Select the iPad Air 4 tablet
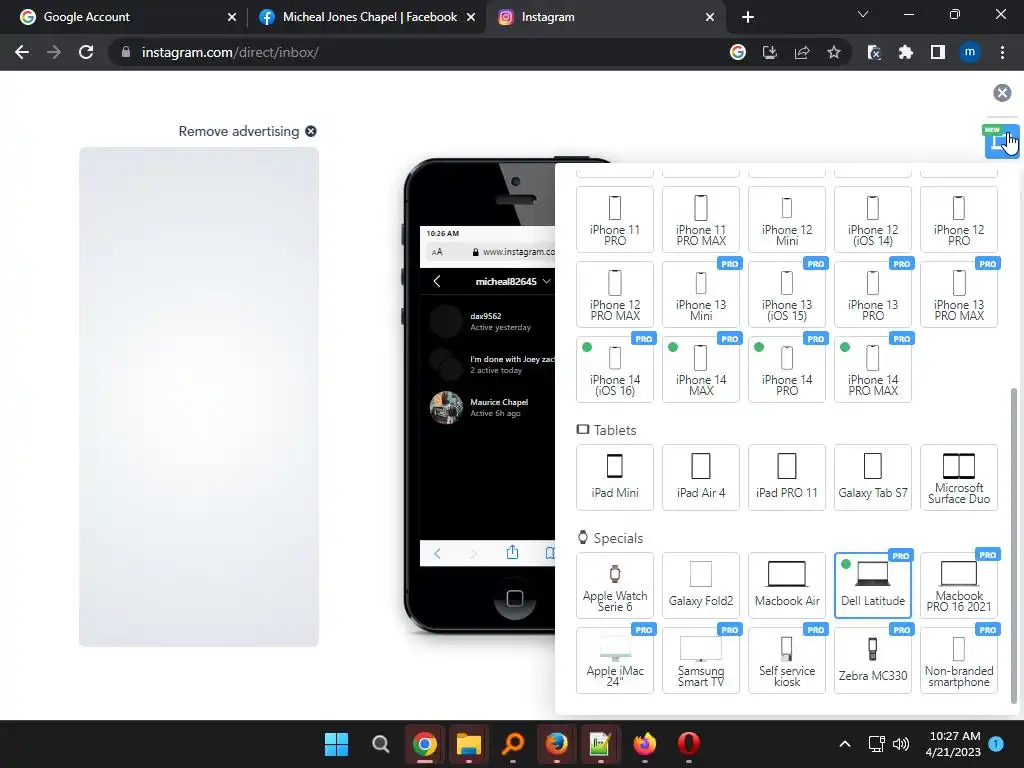Image resolution: width=1024 pixels, height=768 pixels. (701, 477)
